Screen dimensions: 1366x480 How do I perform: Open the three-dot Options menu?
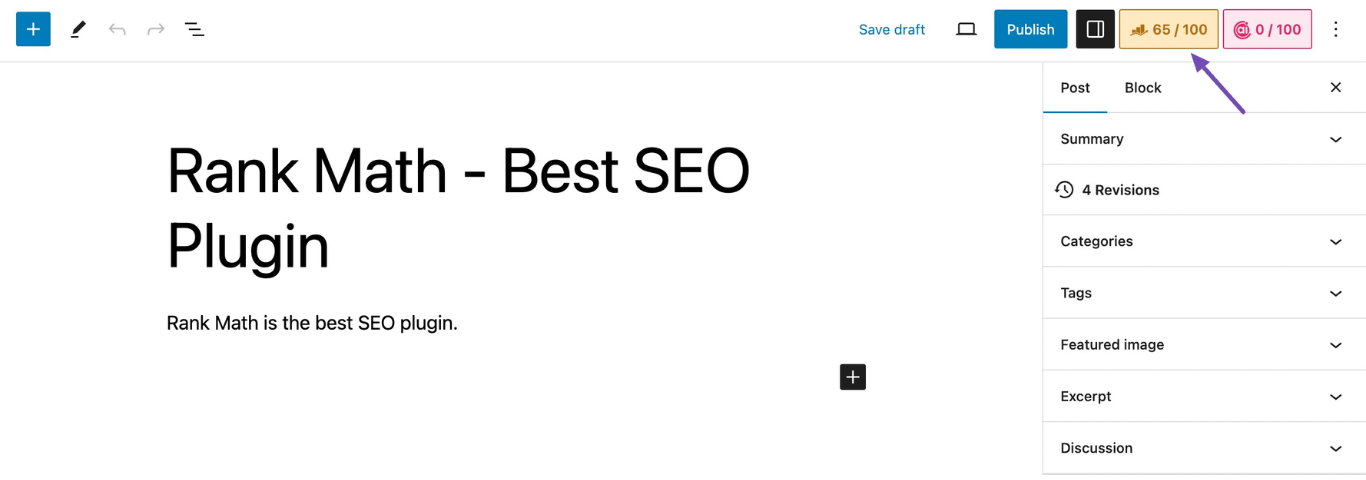[x=1336, y=30]
